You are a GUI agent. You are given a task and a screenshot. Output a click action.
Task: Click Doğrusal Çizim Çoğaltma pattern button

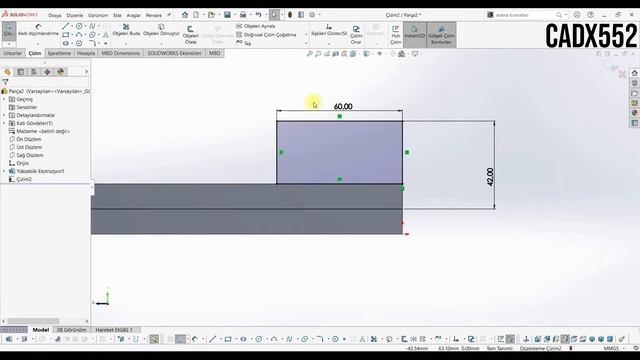click(266, 35)
